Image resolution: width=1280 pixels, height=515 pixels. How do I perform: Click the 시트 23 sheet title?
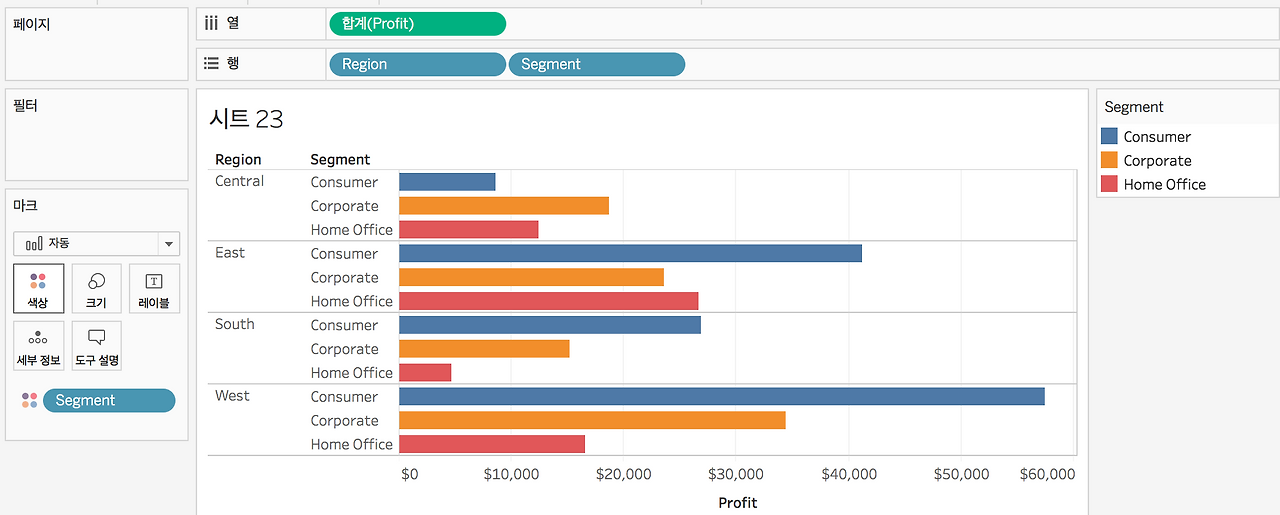pyautogui.click(x=246, y=119)
